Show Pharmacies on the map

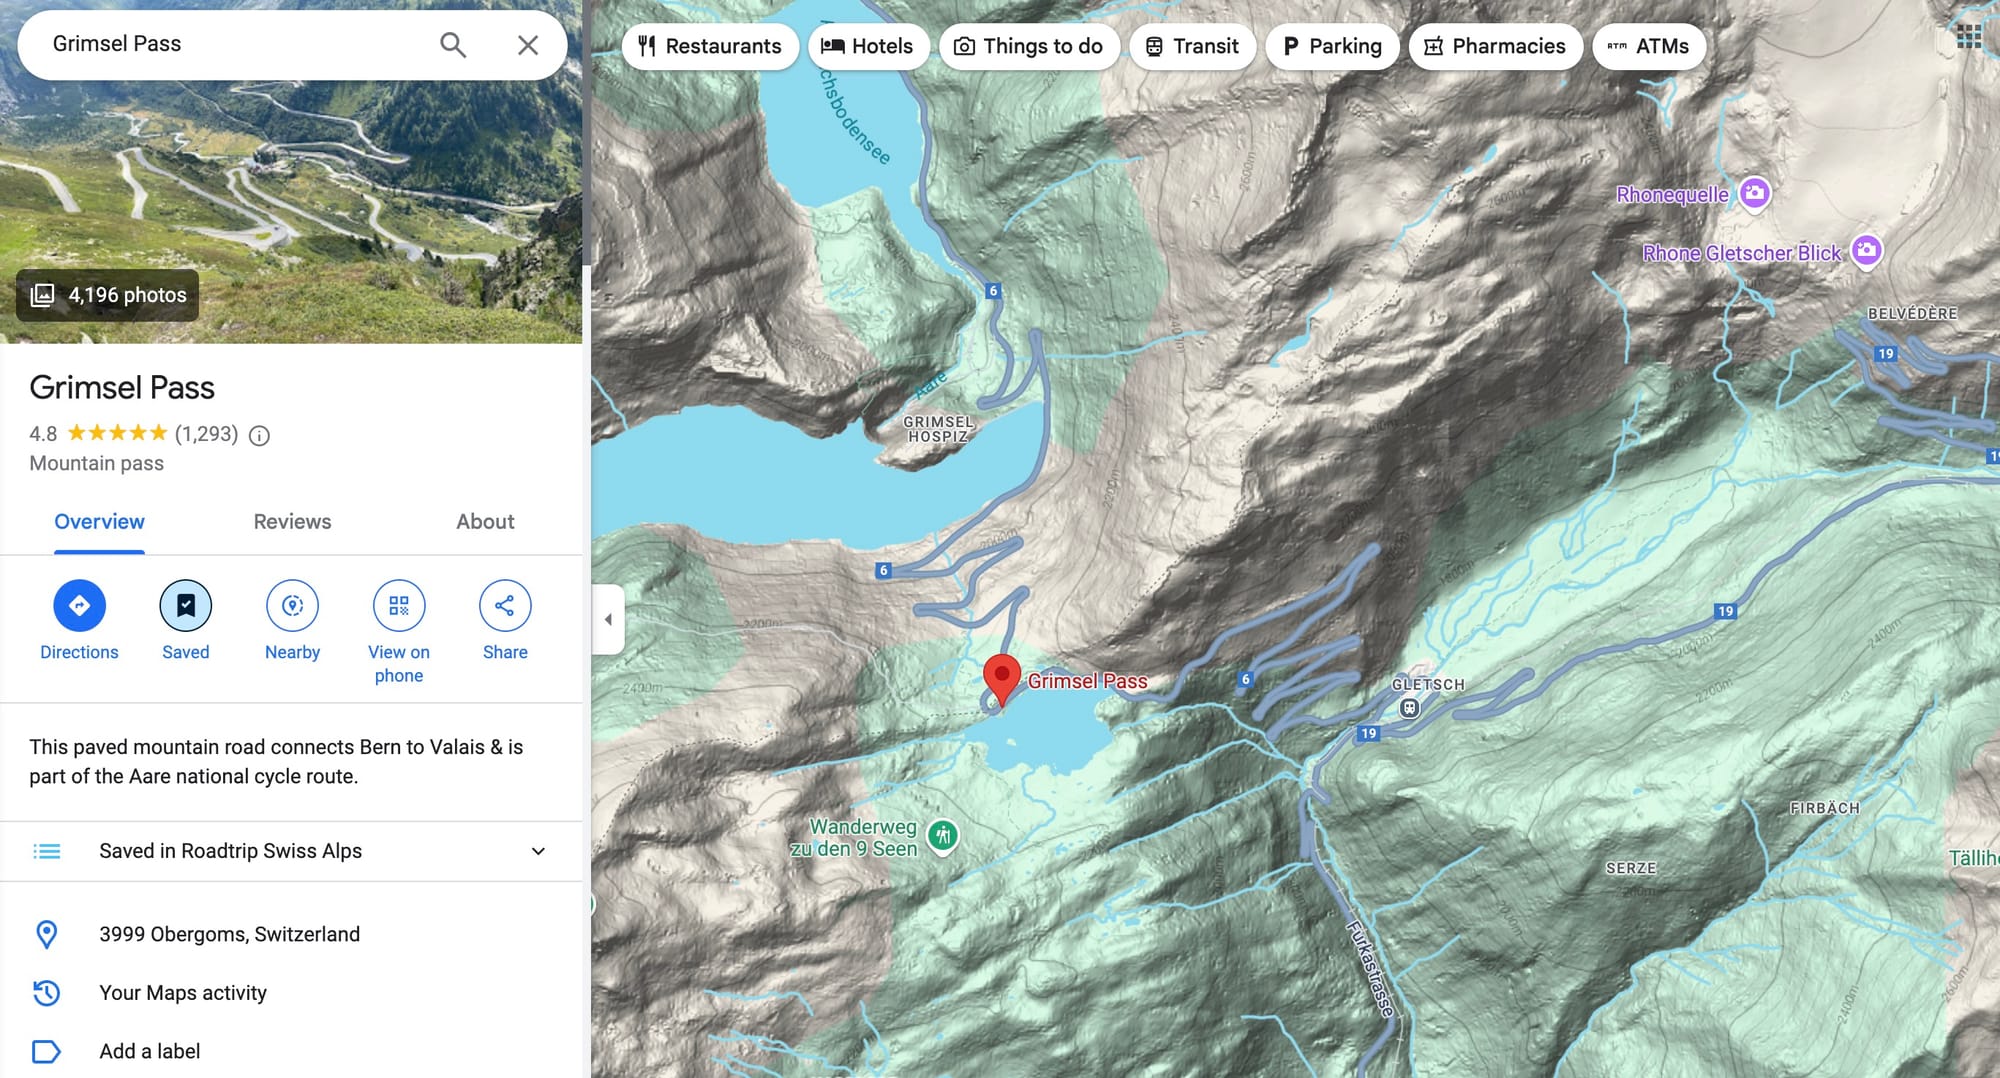[x=1495, y=47]
